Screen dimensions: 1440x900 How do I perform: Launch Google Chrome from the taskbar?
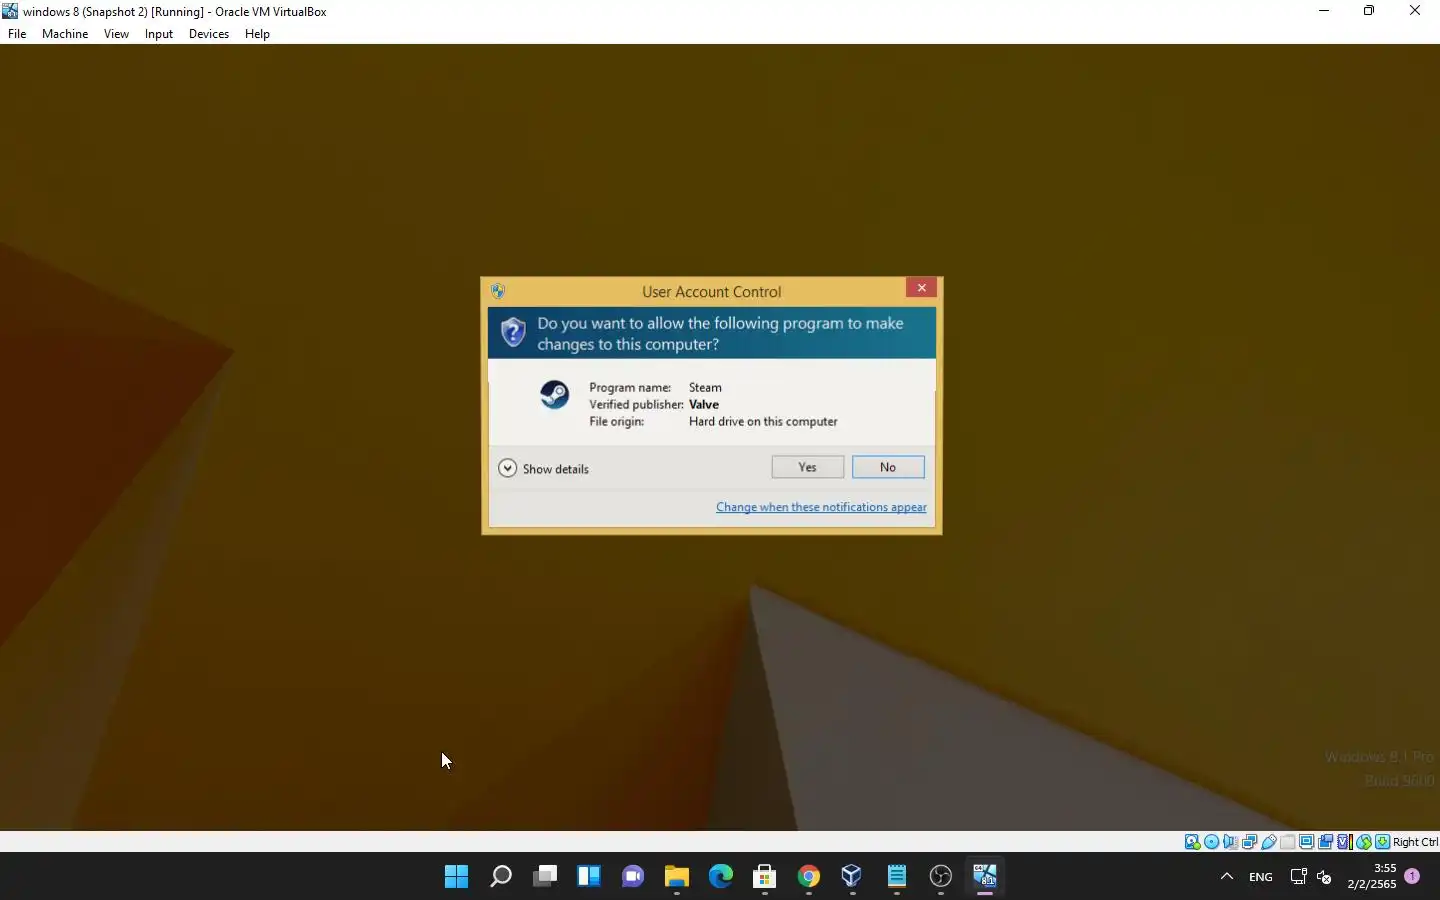click(809, 877)
